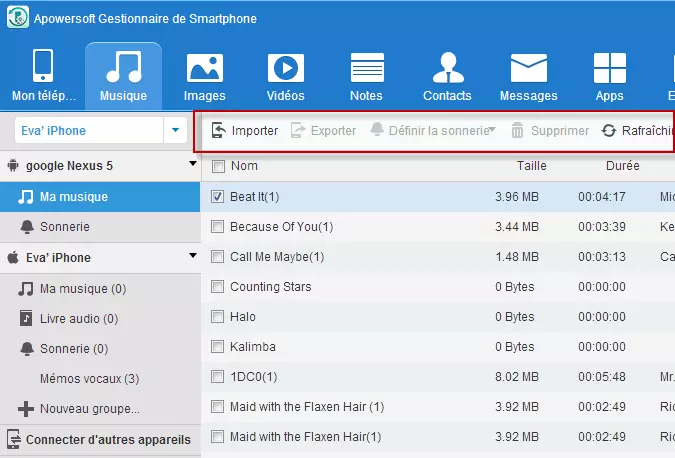Check the Halo checkbox
Viewport: 675px width, 458px height.
pos(217,317)
